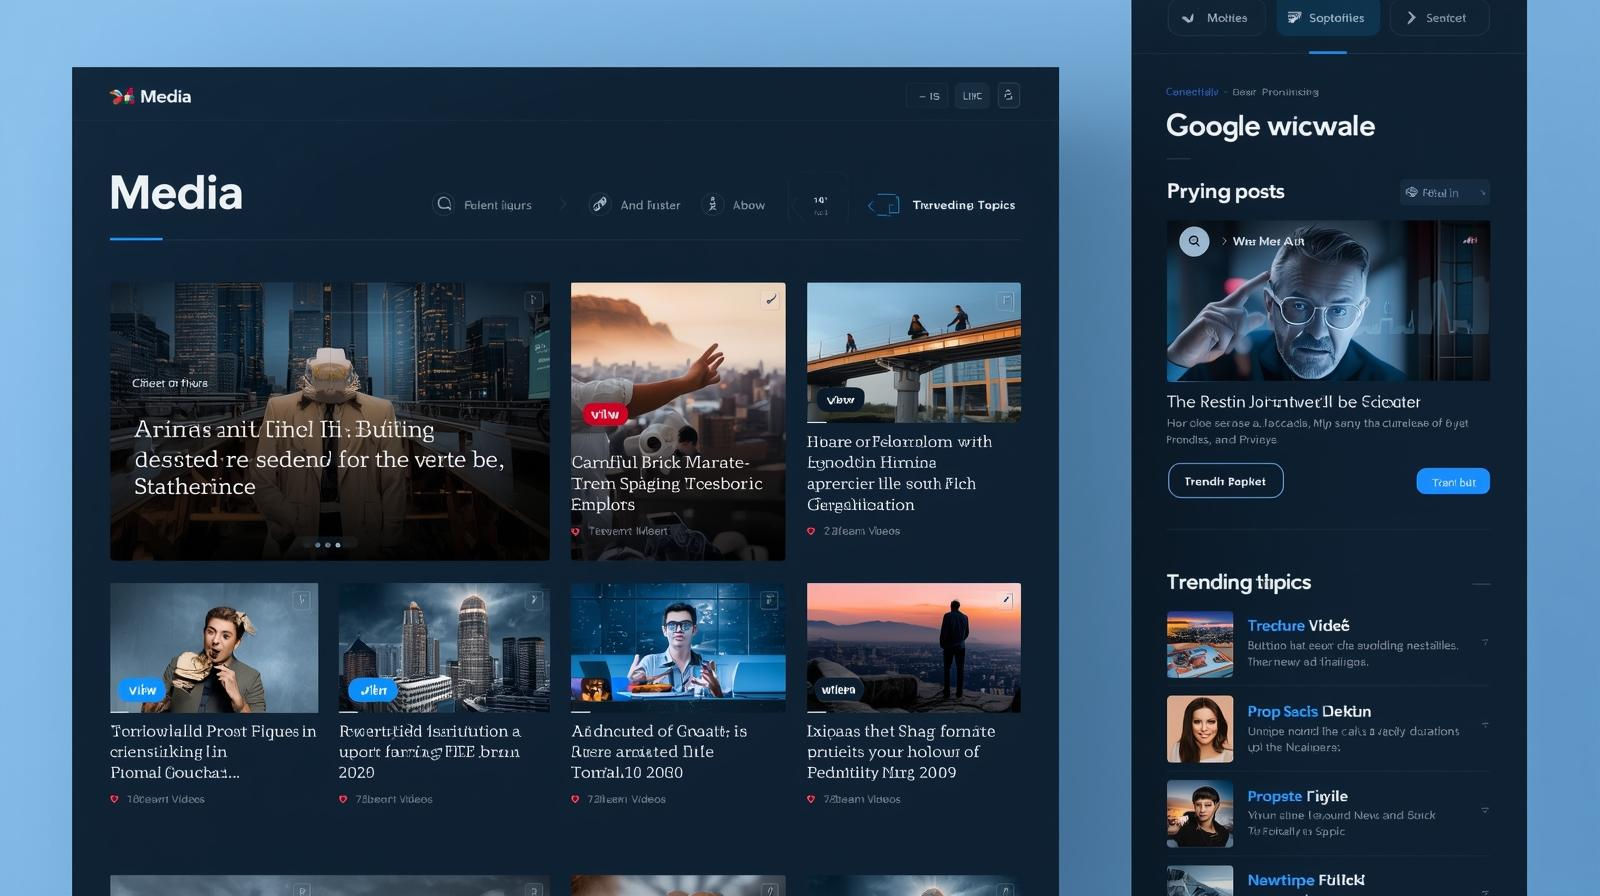Click the search icon on Prying posts image
1600x896 pixels.
click(1194, 241)
